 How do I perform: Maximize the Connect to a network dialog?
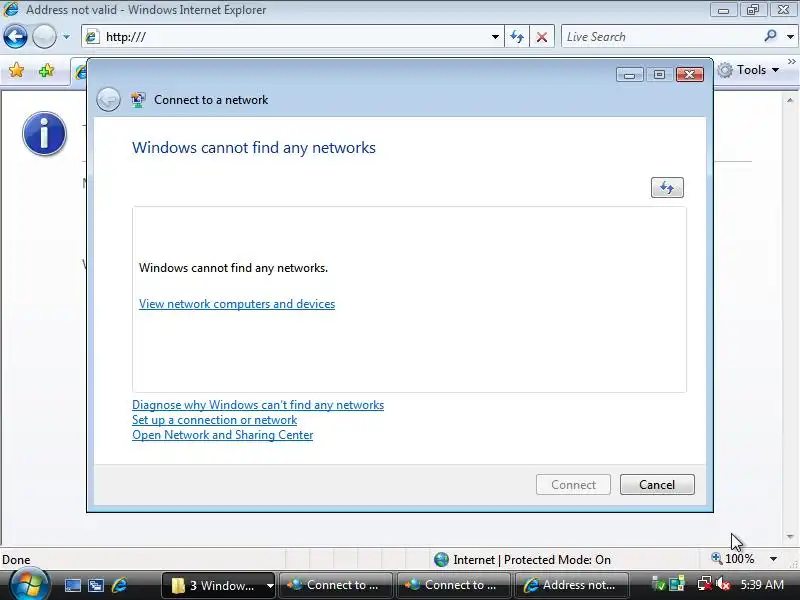[659, 74]
